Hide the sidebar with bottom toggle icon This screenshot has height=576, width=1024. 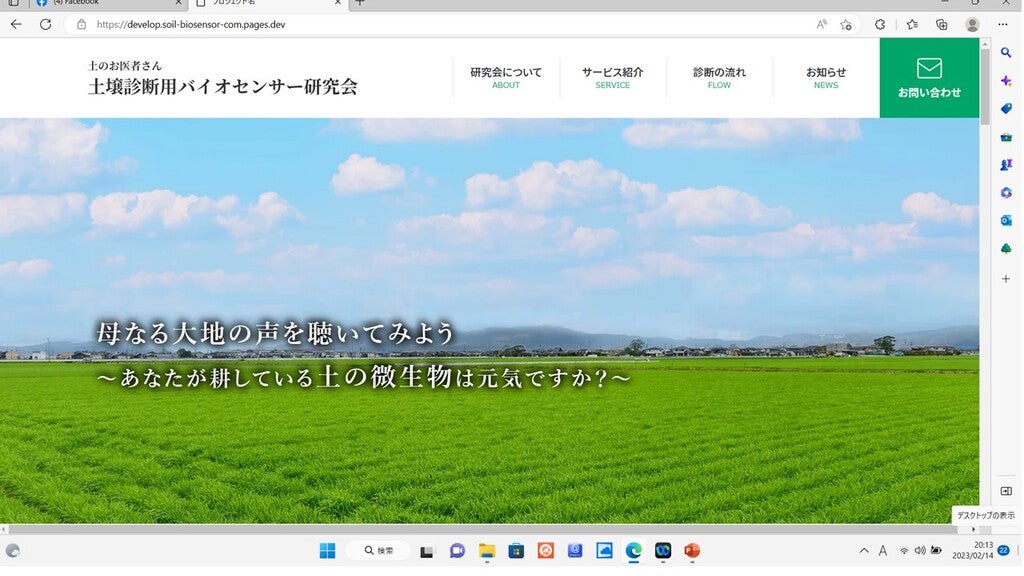pos(1006,491)
